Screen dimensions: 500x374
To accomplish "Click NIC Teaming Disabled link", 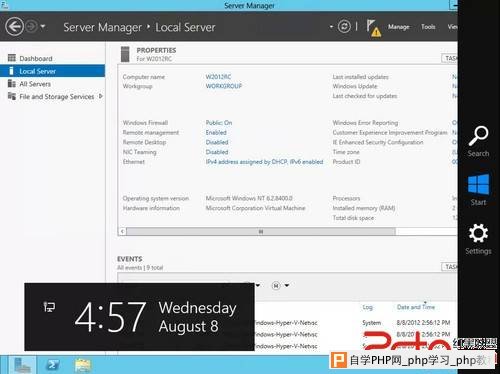I will tap(217, 152).
